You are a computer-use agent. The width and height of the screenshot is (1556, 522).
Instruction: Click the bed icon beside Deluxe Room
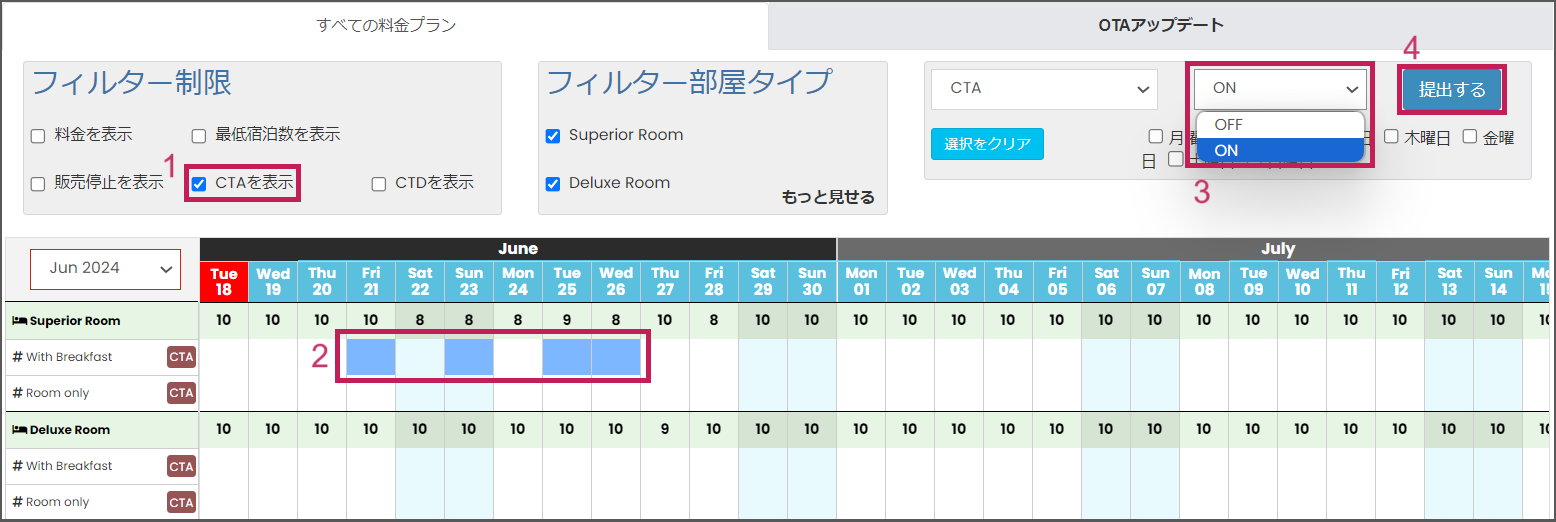click(x=19, y=430)
